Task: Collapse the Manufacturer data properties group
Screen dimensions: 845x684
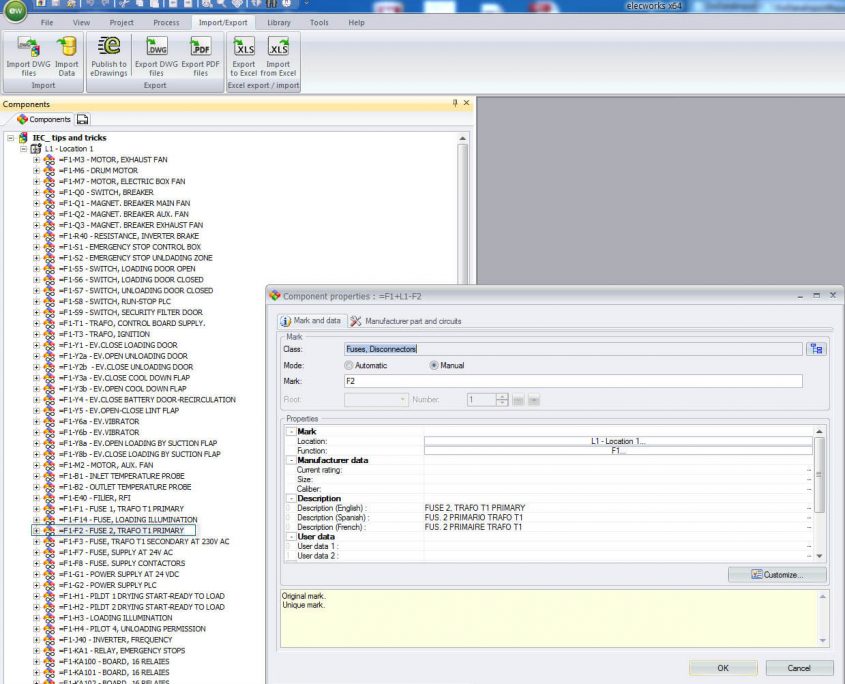Action: [x=291, y=460]
